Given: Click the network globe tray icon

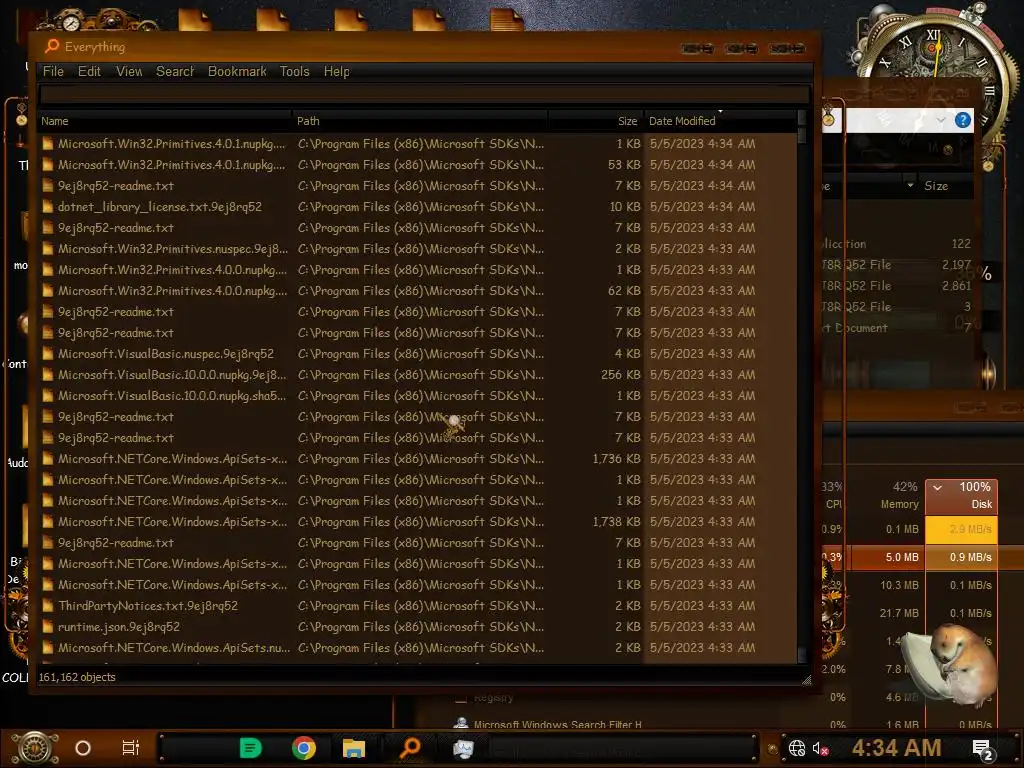Looking at the screenshot, I should (797, 748).
